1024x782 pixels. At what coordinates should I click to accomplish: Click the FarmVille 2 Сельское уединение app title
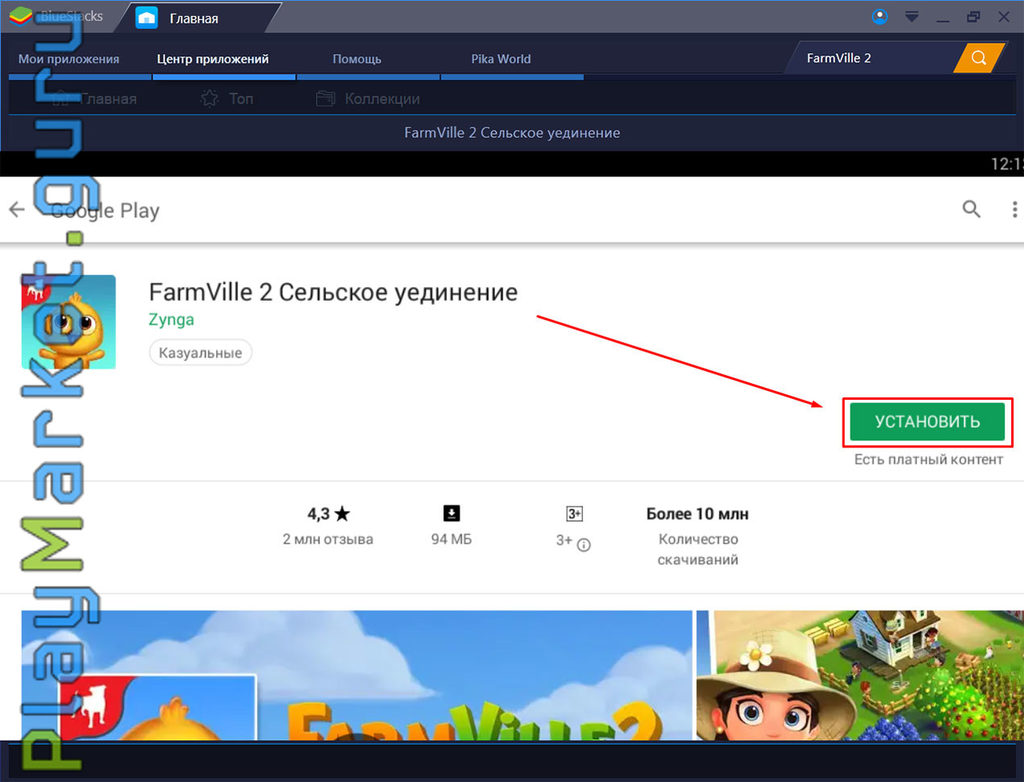[333, 292]
